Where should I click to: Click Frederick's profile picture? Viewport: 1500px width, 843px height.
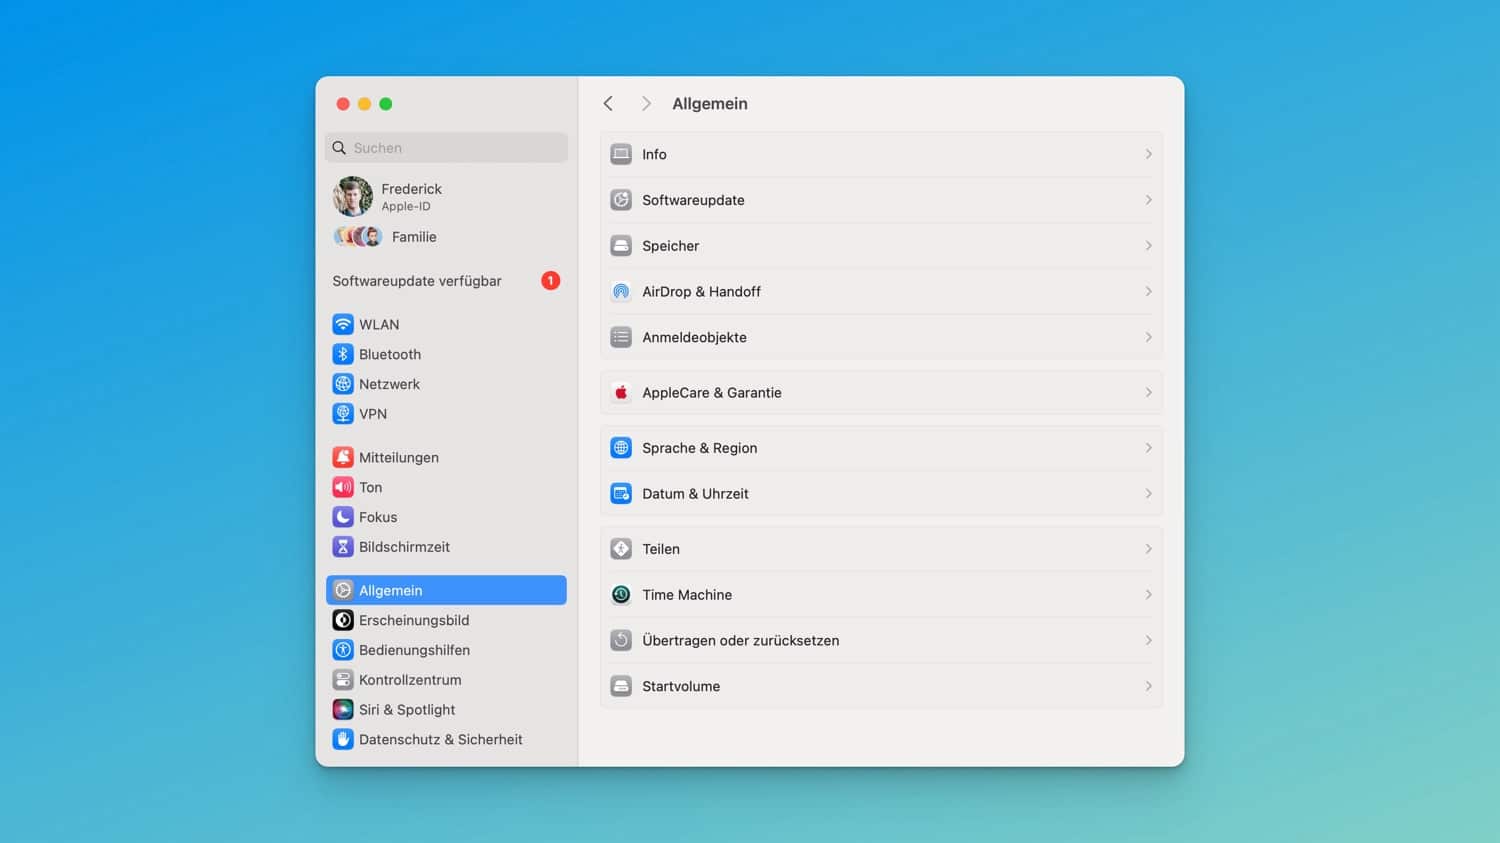(353, 197)
